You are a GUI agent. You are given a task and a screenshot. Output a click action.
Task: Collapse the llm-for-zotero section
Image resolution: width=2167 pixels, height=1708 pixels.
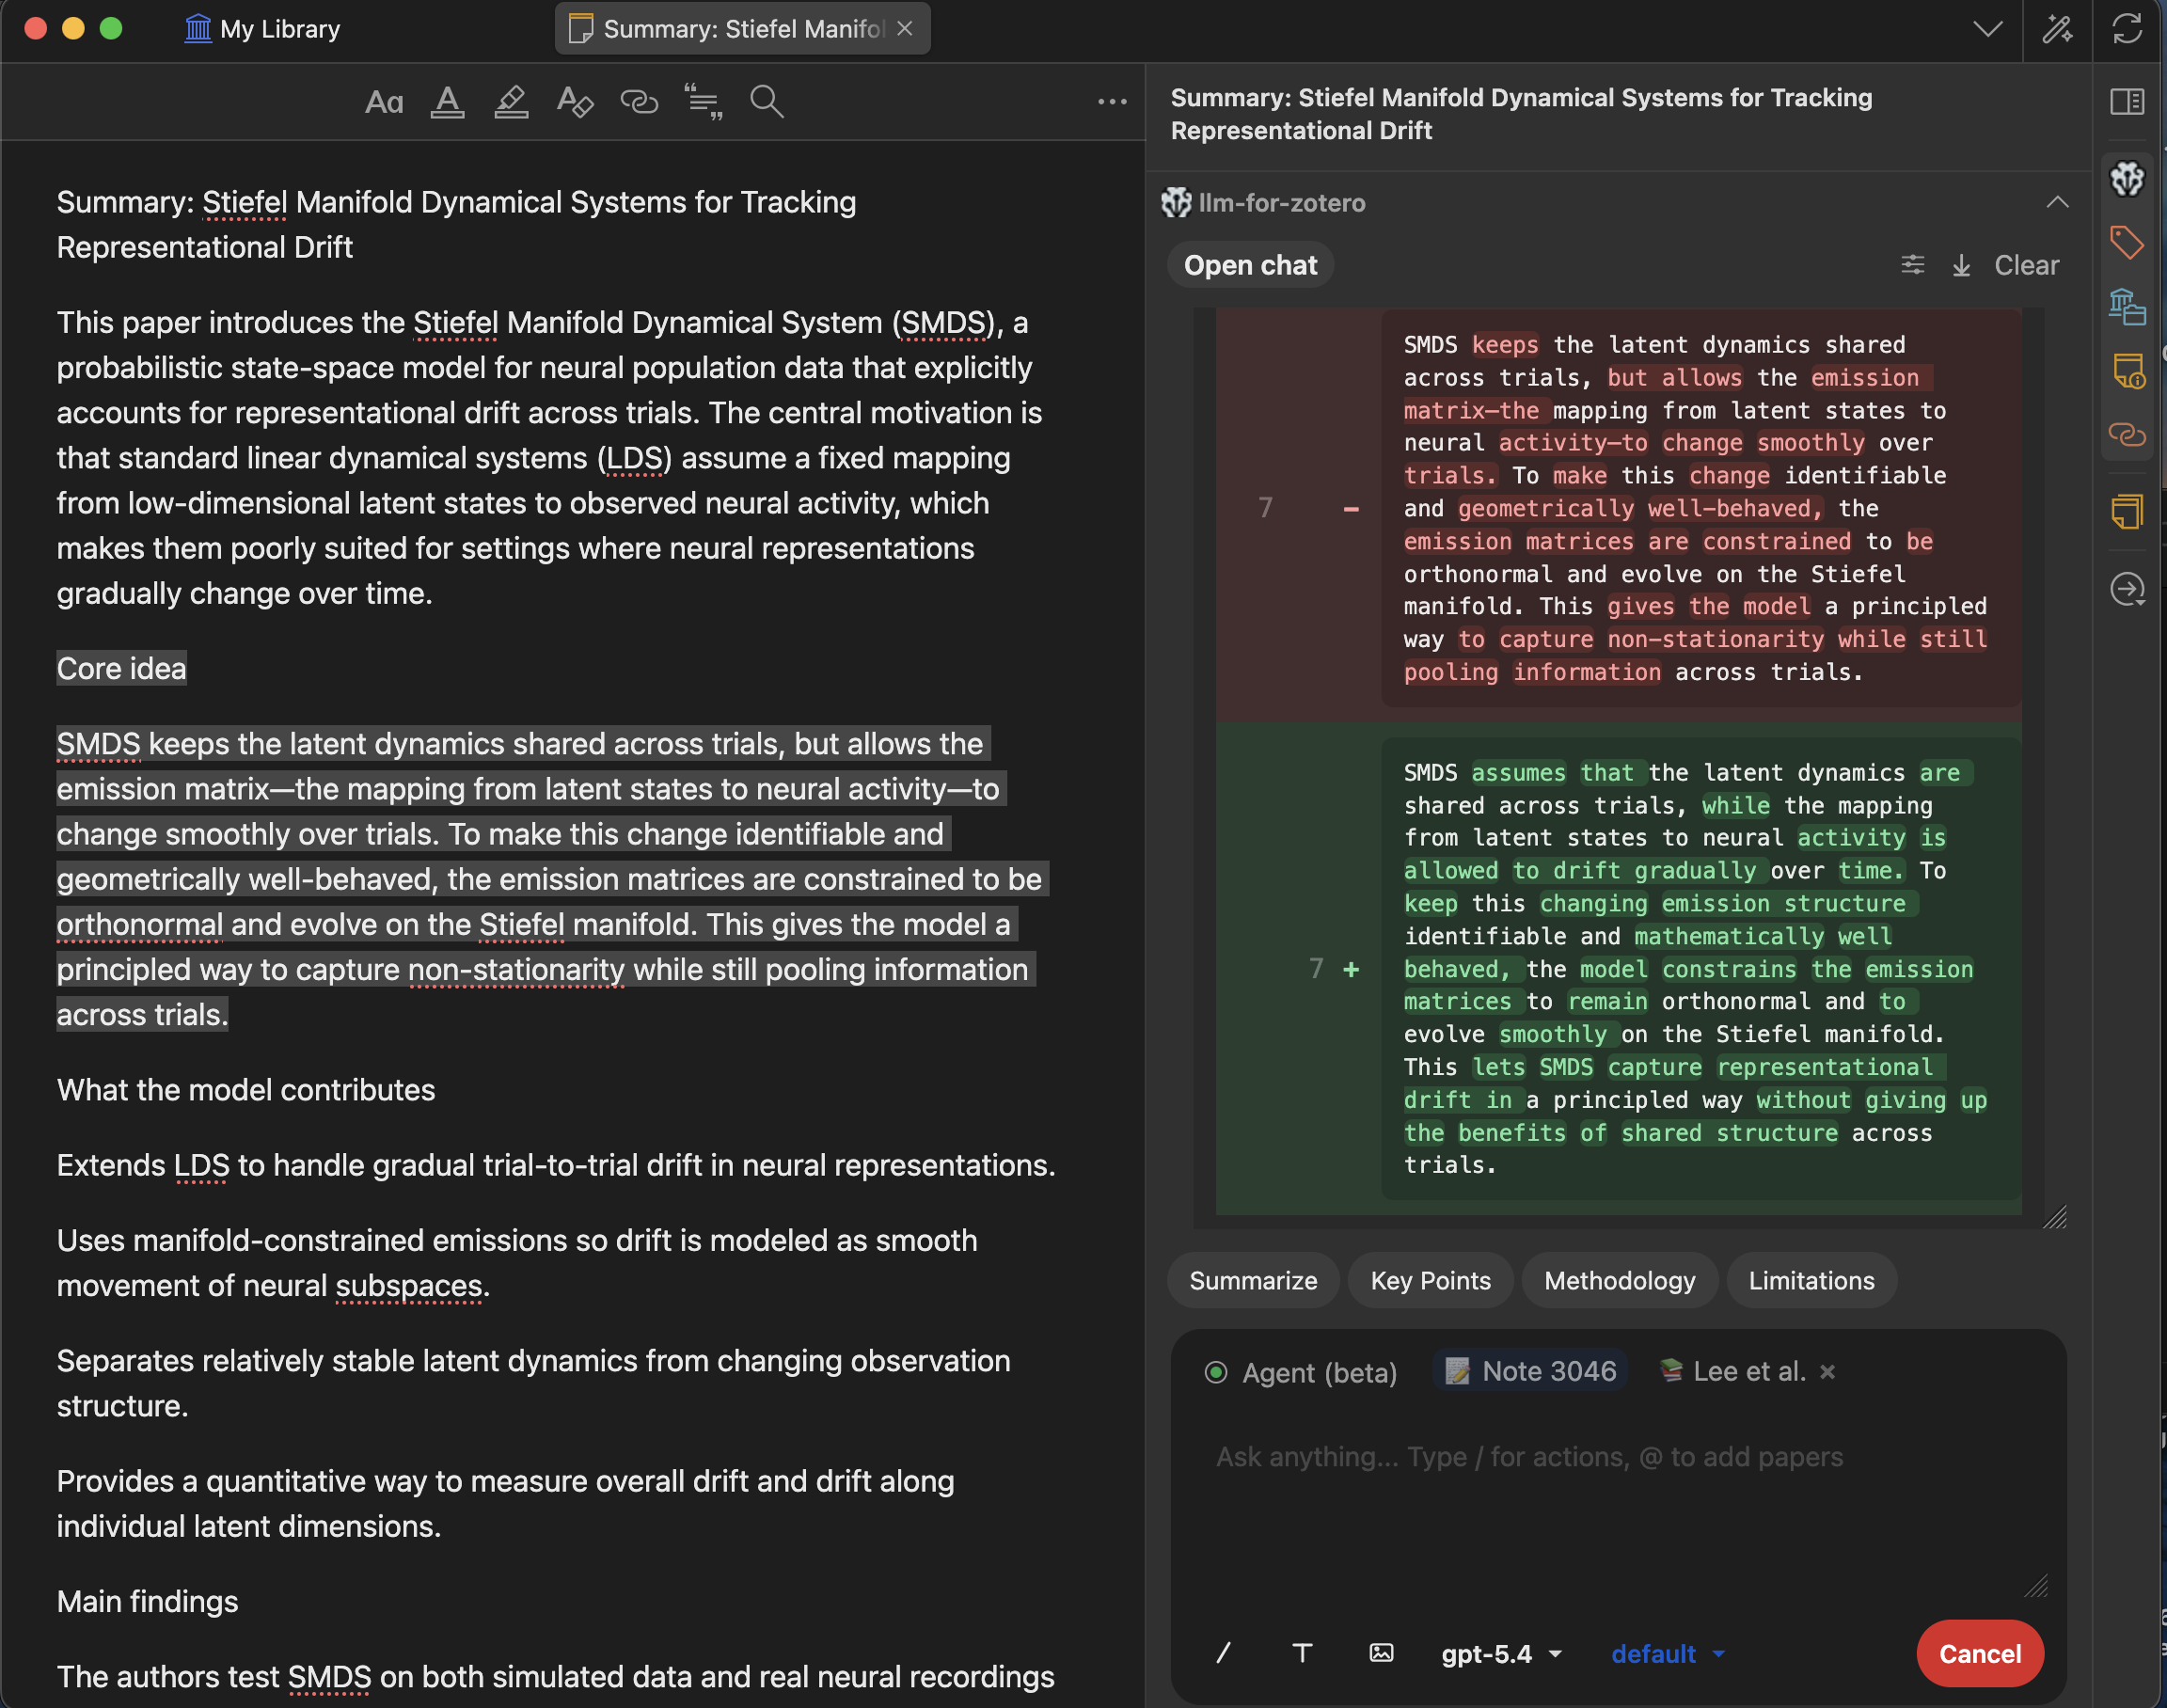pos(2057,203)
